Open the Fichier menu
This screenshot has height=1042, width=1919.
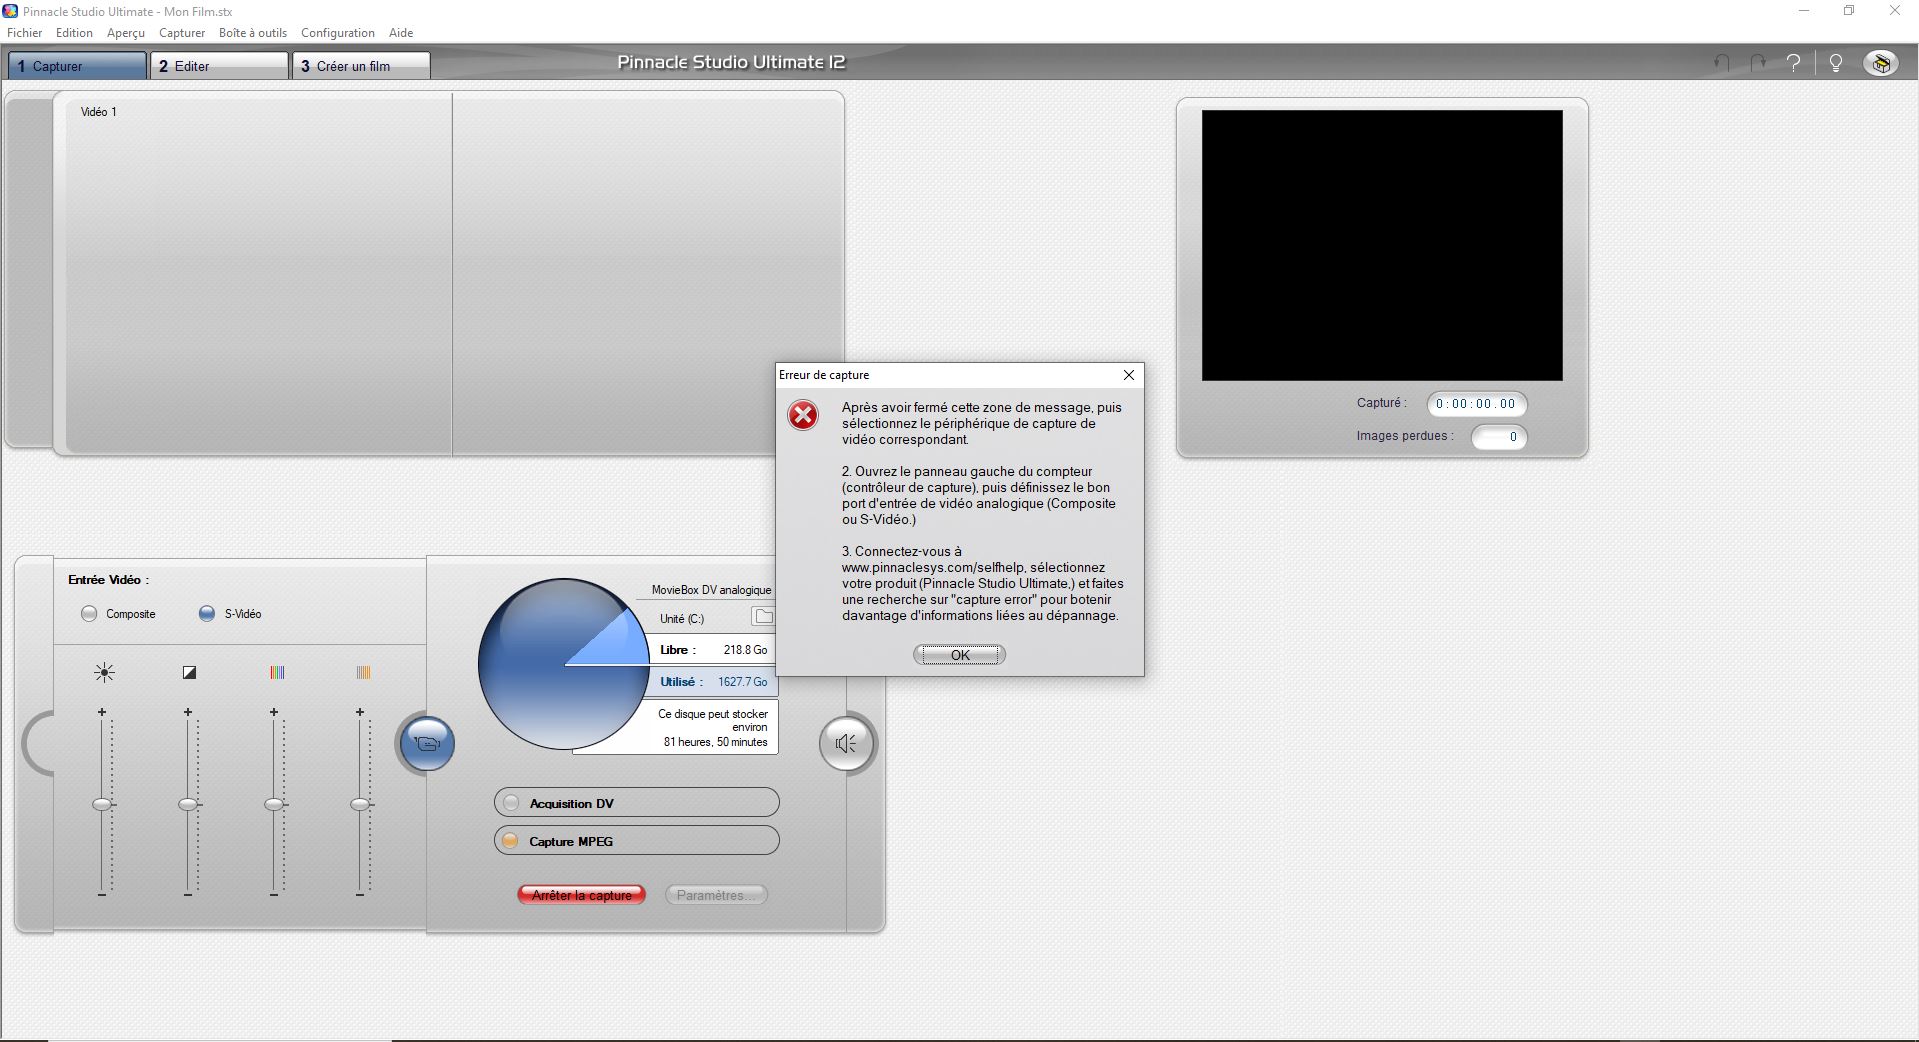point(25,33)
